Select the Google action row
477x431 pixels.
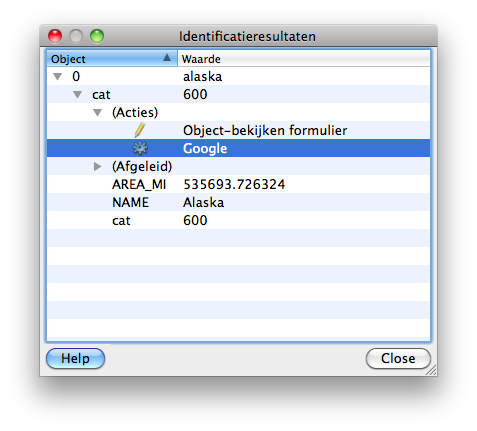coord(238,148)
